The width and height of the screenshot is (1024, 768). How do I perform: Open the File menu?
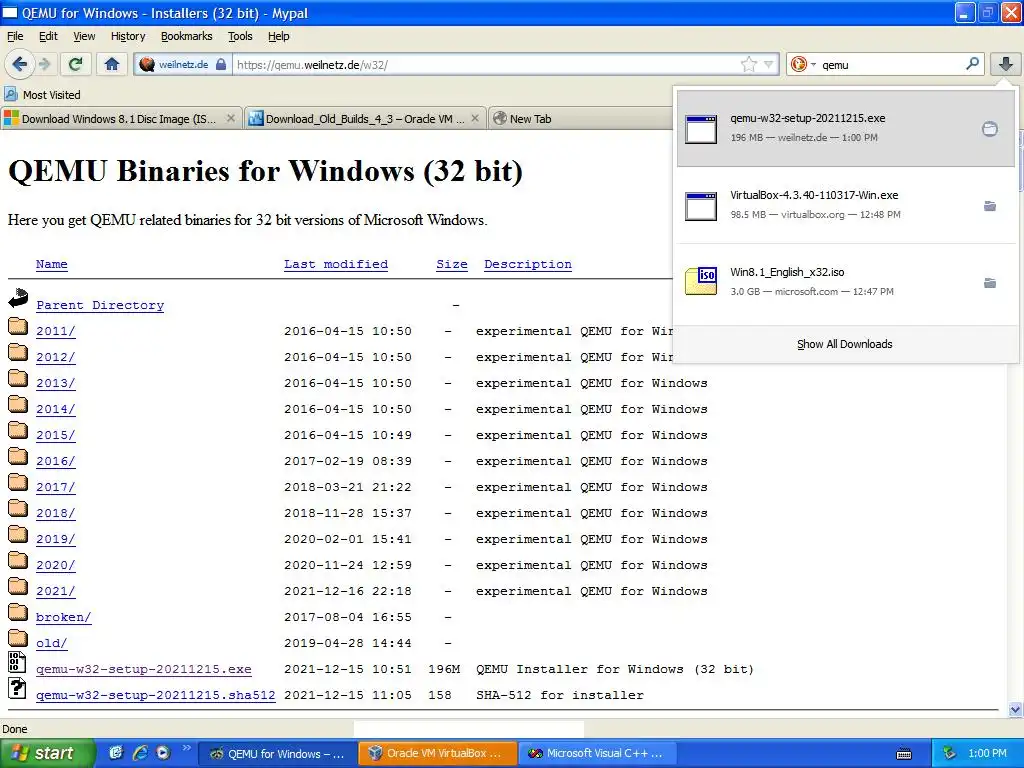(15, 36)
